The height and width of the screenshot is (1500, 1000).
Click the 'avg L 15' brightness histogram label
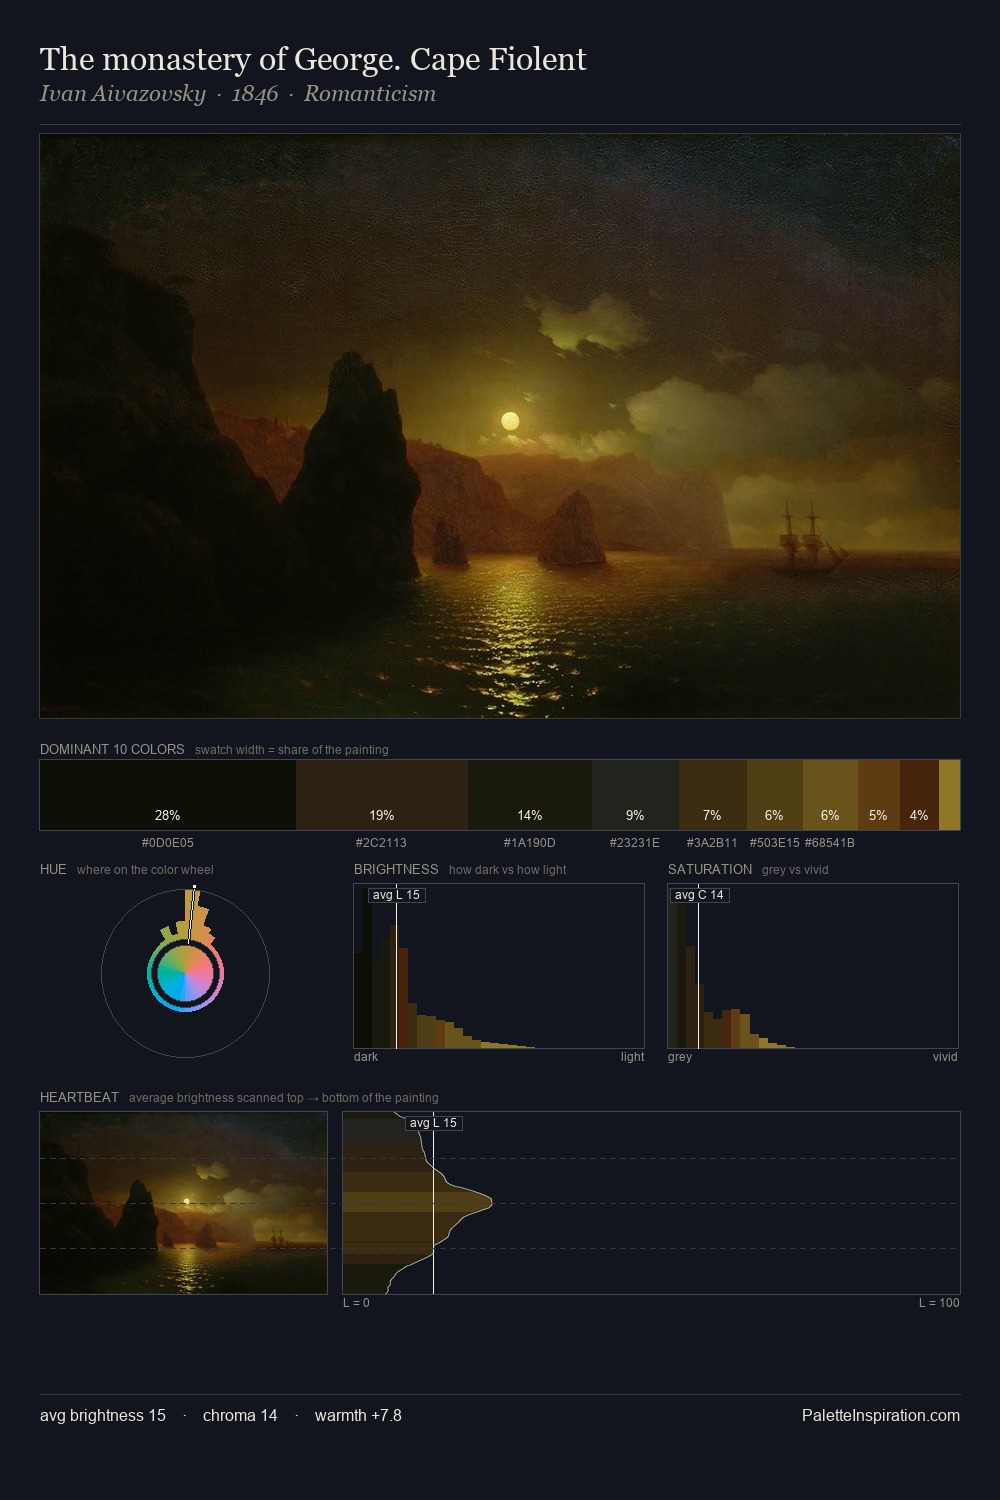point(396,895)
